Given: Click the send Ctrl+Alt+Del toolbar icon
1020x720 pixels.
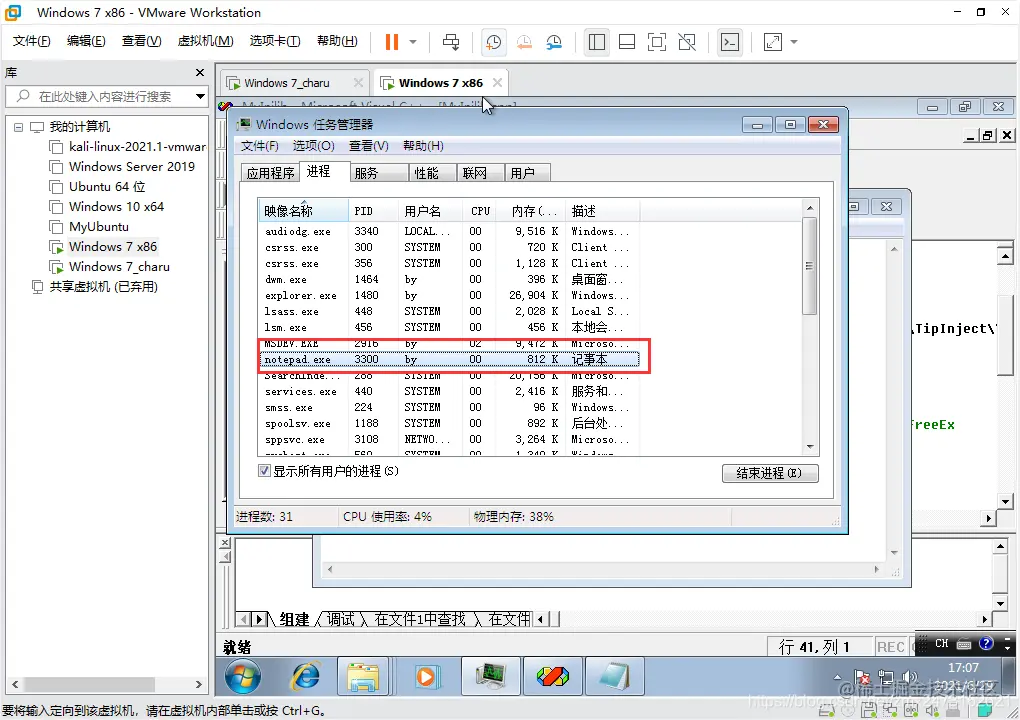Looking at the screenshot, I should tap(451, 42).
